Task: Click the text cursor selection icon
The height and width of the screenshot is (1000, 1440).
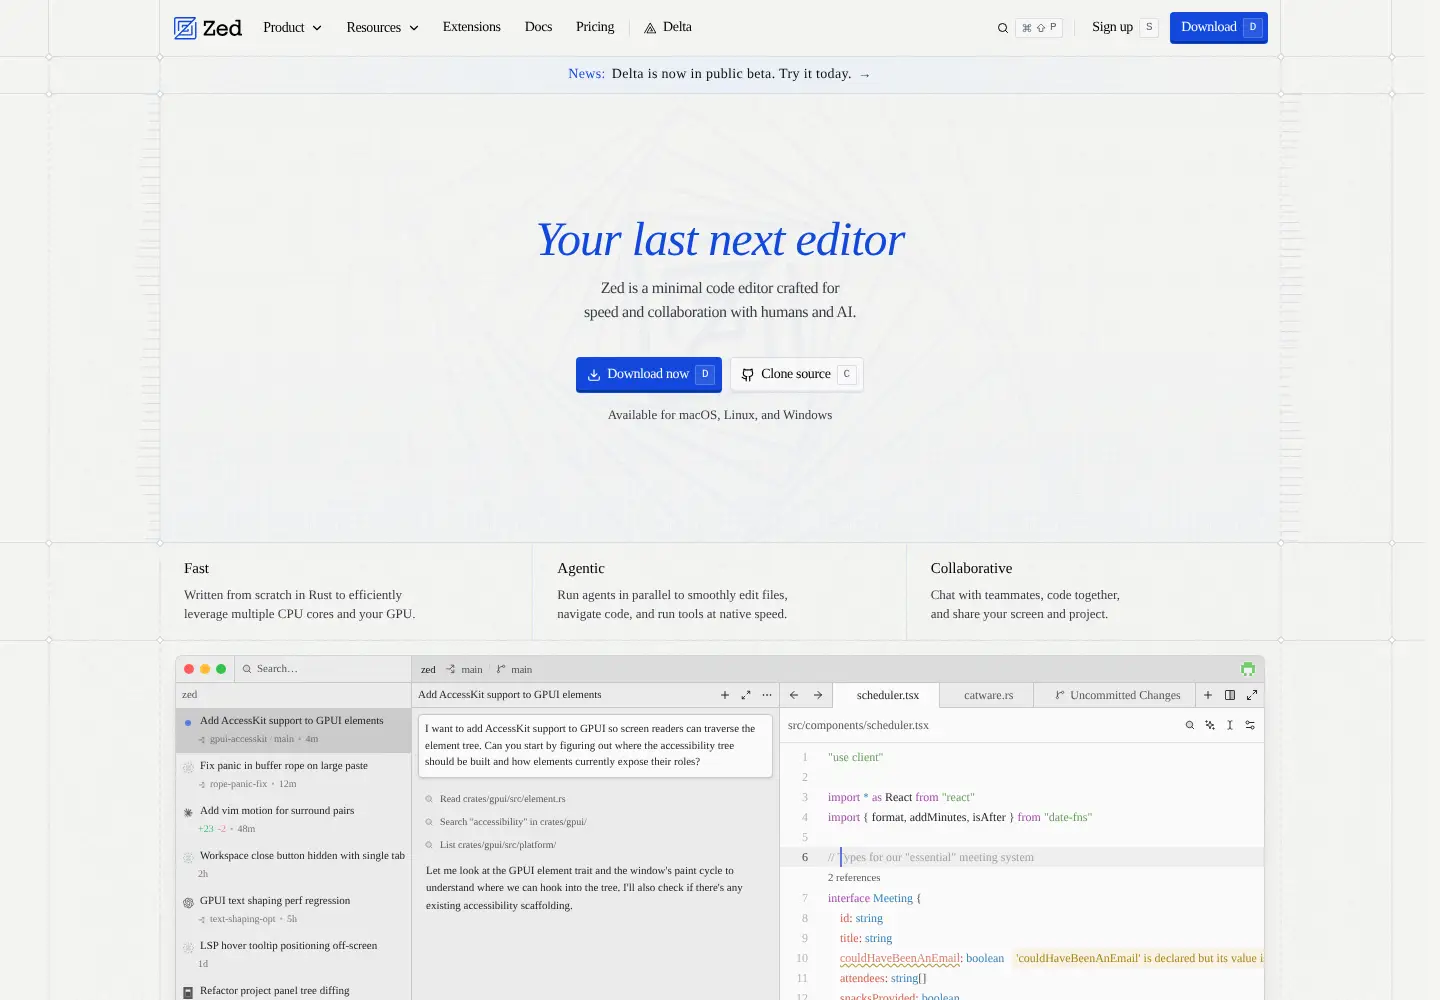Action: click(1230, 725)
